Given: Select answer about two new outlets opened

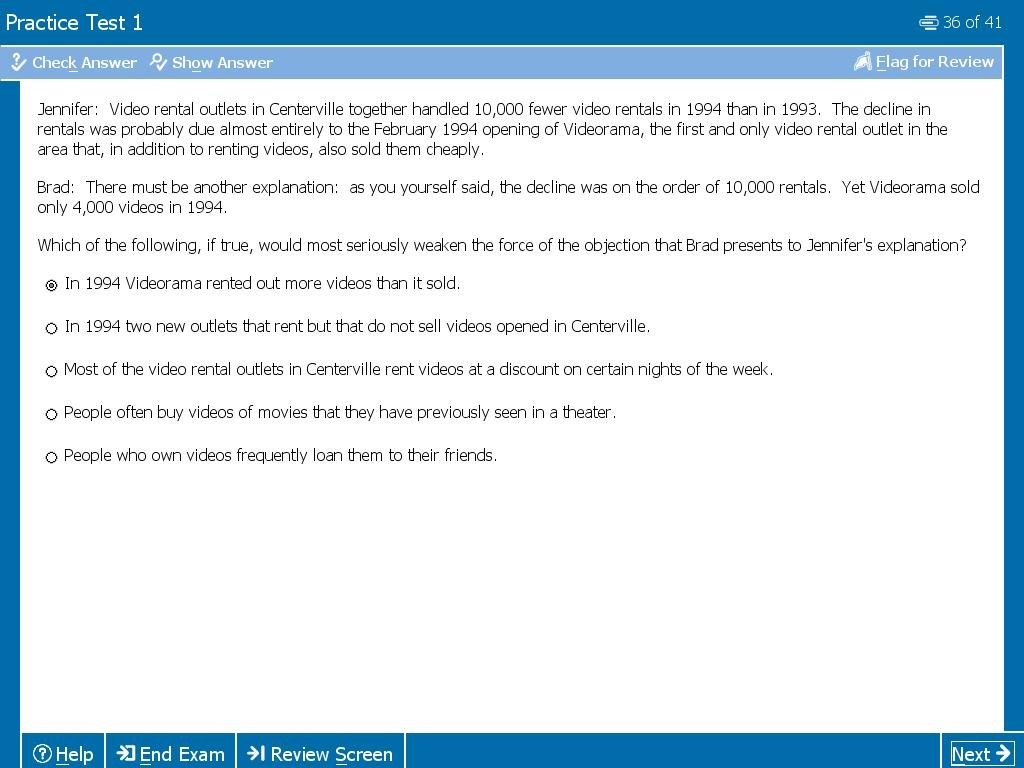Looking at the screenshot, I should [x=52, y=328].
